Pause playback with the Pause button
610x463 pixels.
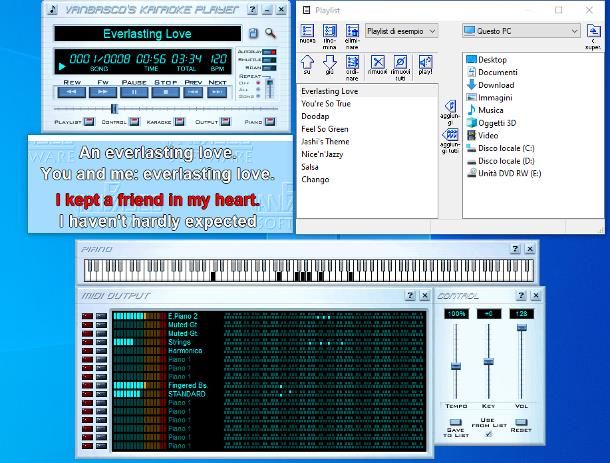pyautogui.click(x=134, y=92)
